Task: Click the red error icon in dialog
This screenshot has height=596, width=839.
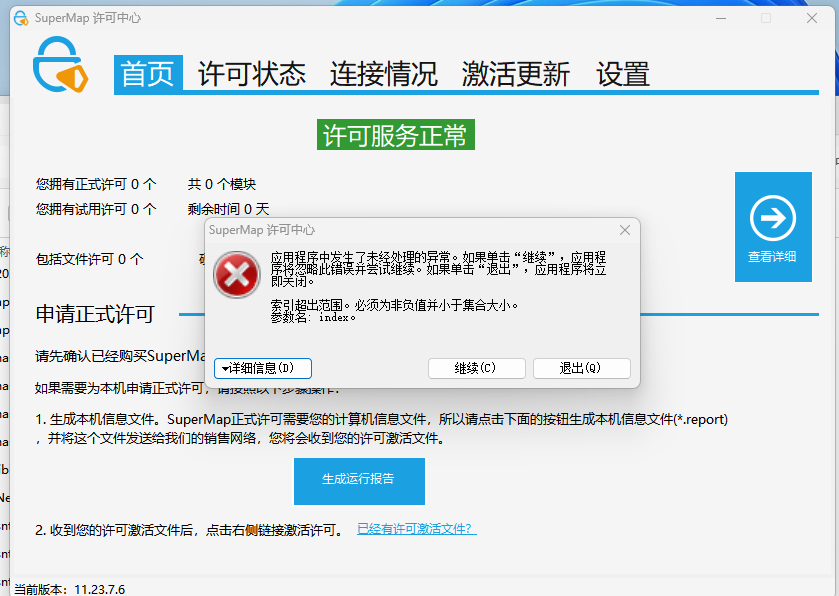Action: 237,274
